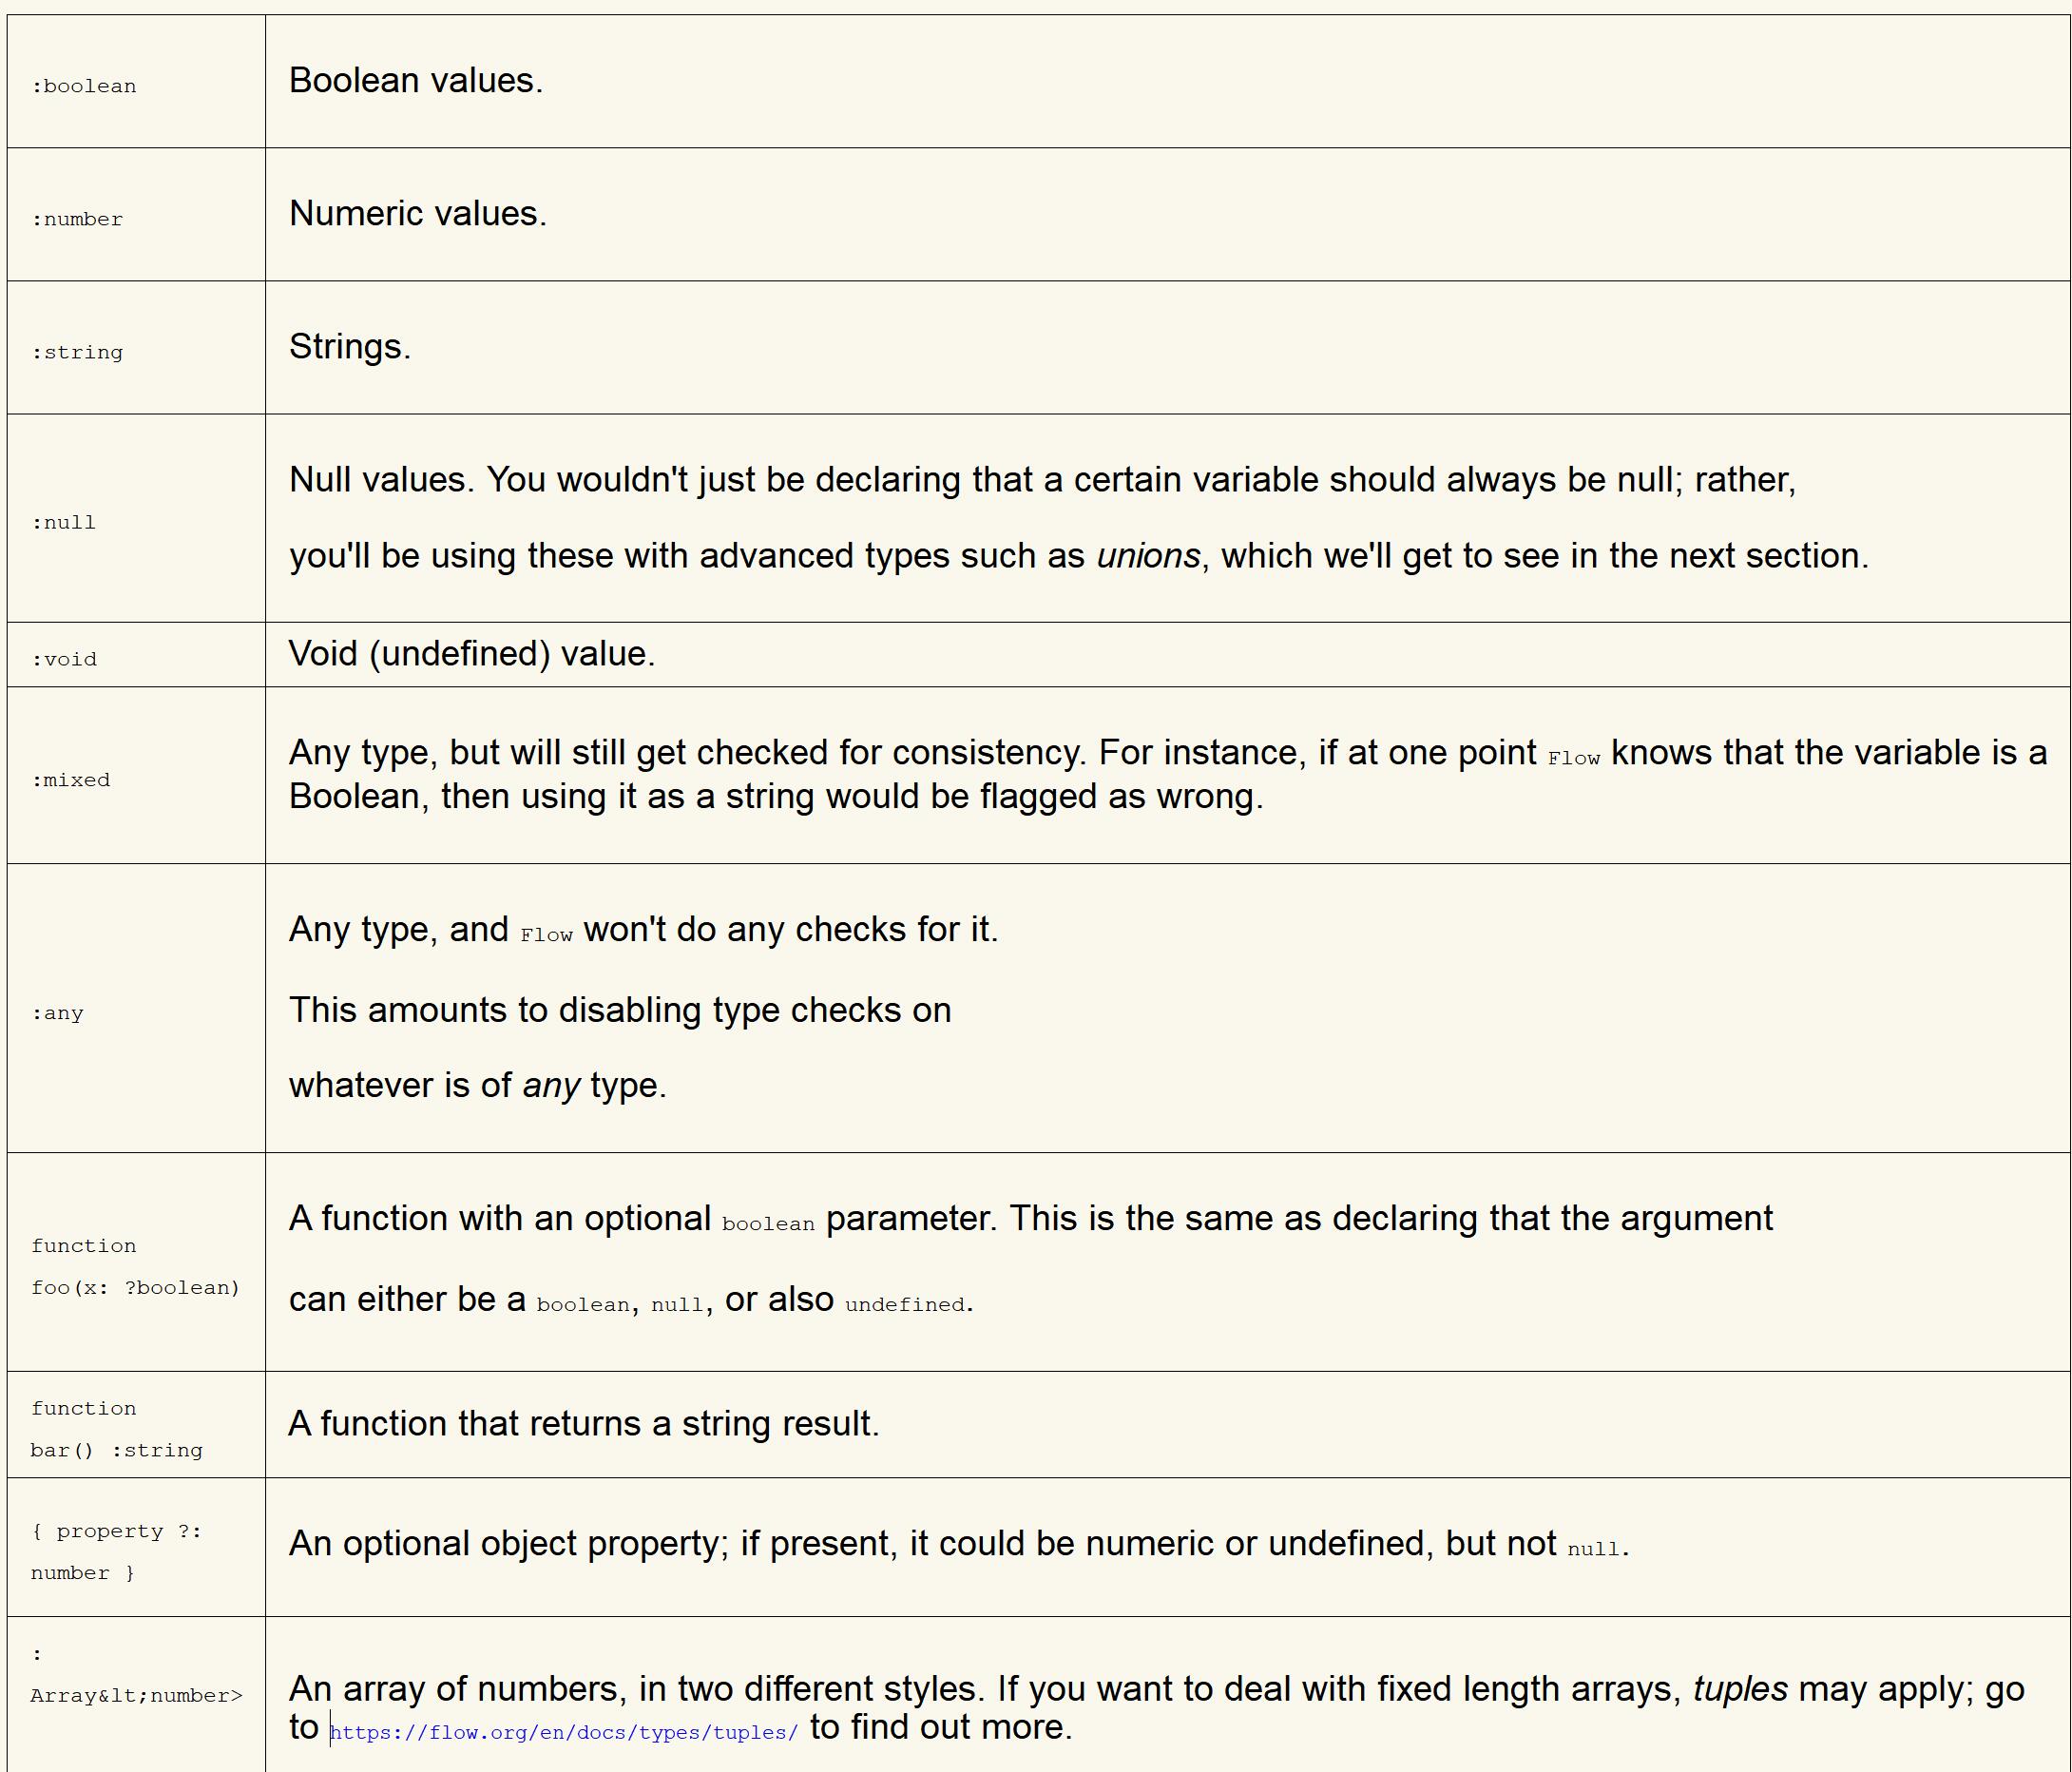Click the :boolean type code cell
This screenshot has width=2072, height=1772.
[x=84, y=86]
